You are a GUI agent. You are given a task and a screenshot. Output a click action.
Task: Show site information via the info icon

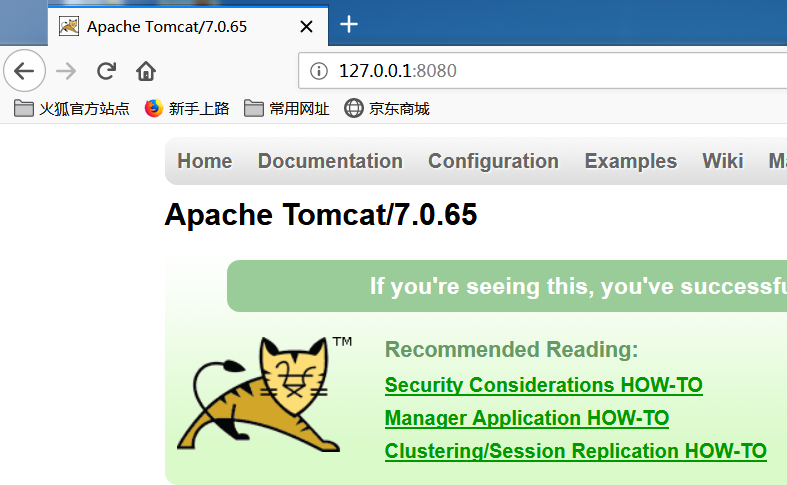(x=319, y=71)
